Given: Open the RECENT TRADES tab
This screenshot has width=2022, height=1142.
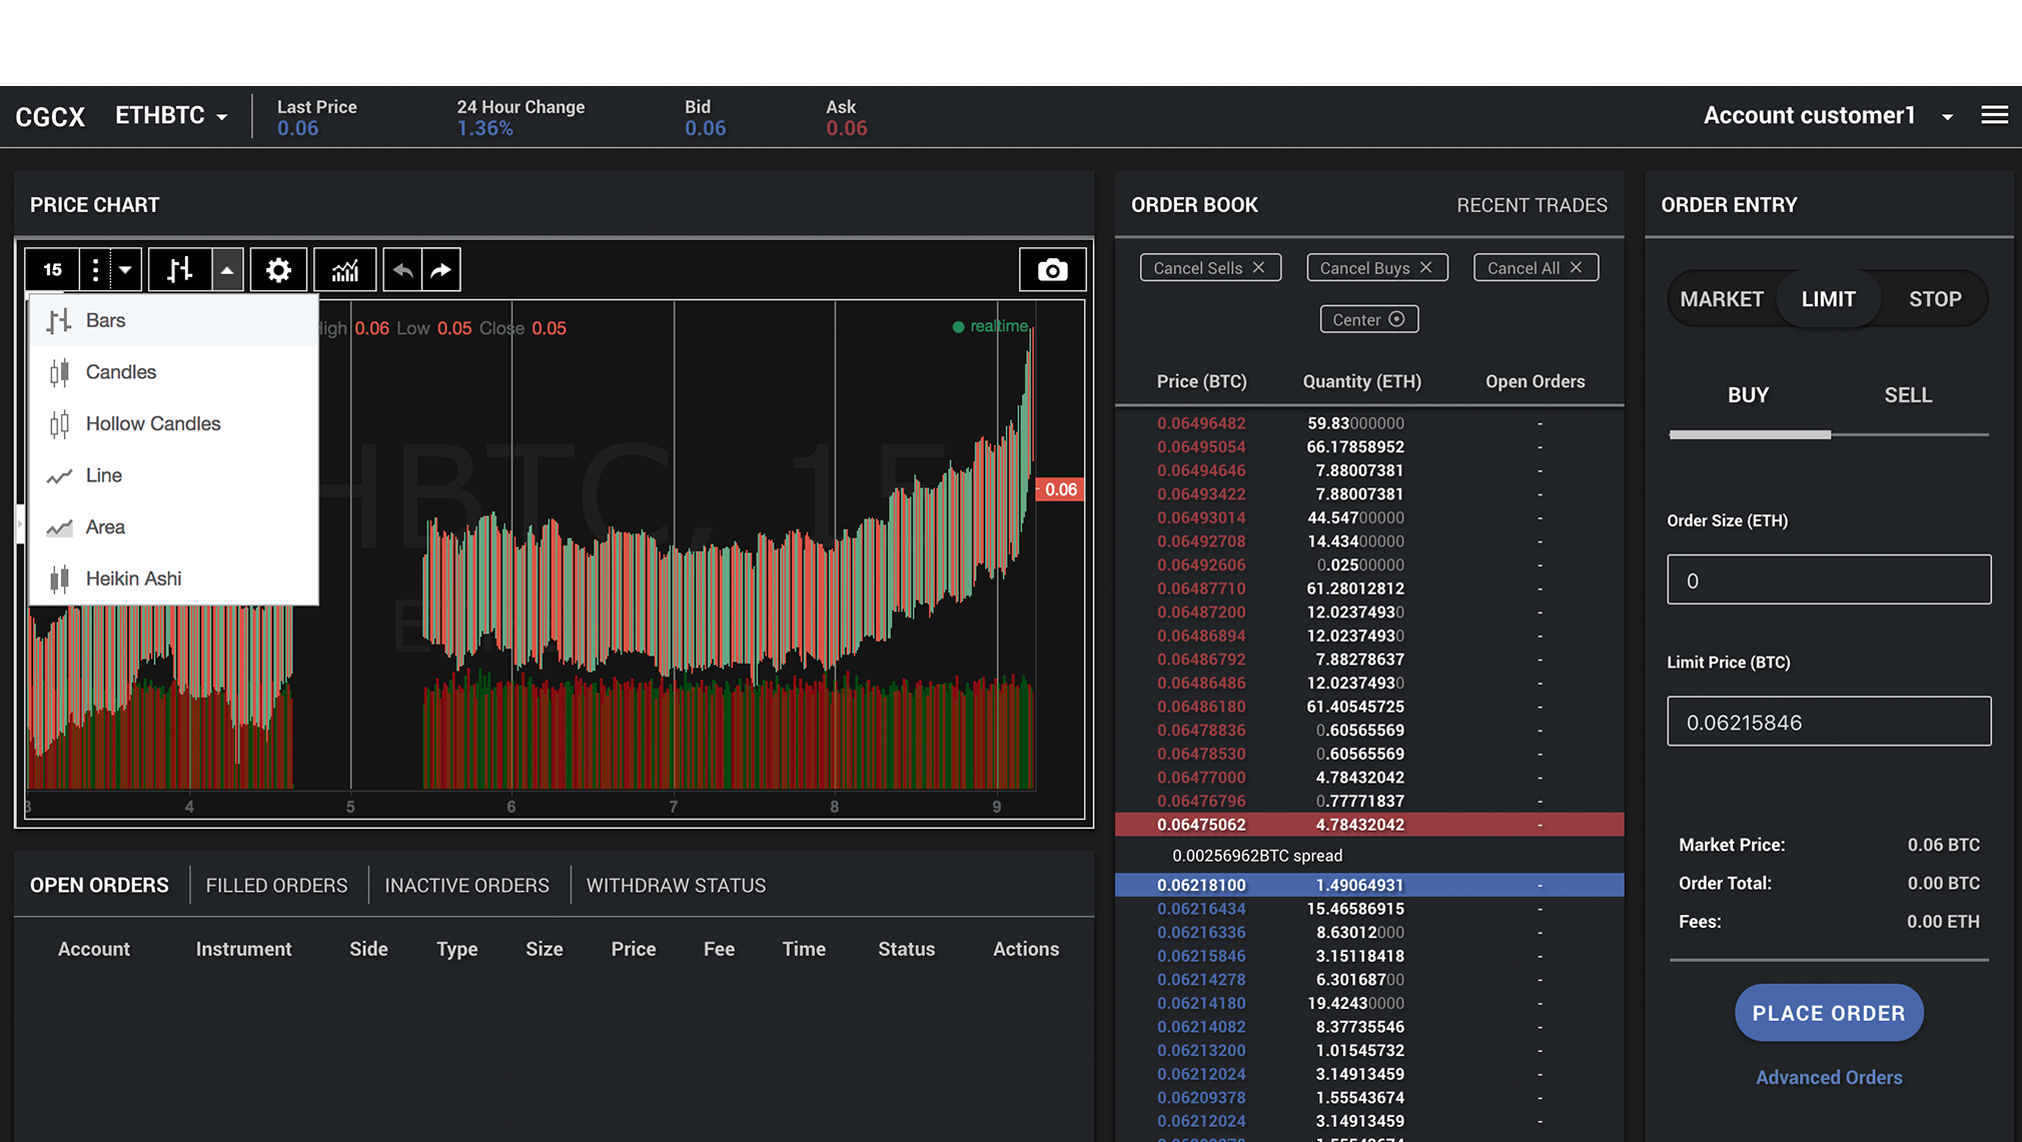Looking at the screenshot, I should (x=1531, y=205).
